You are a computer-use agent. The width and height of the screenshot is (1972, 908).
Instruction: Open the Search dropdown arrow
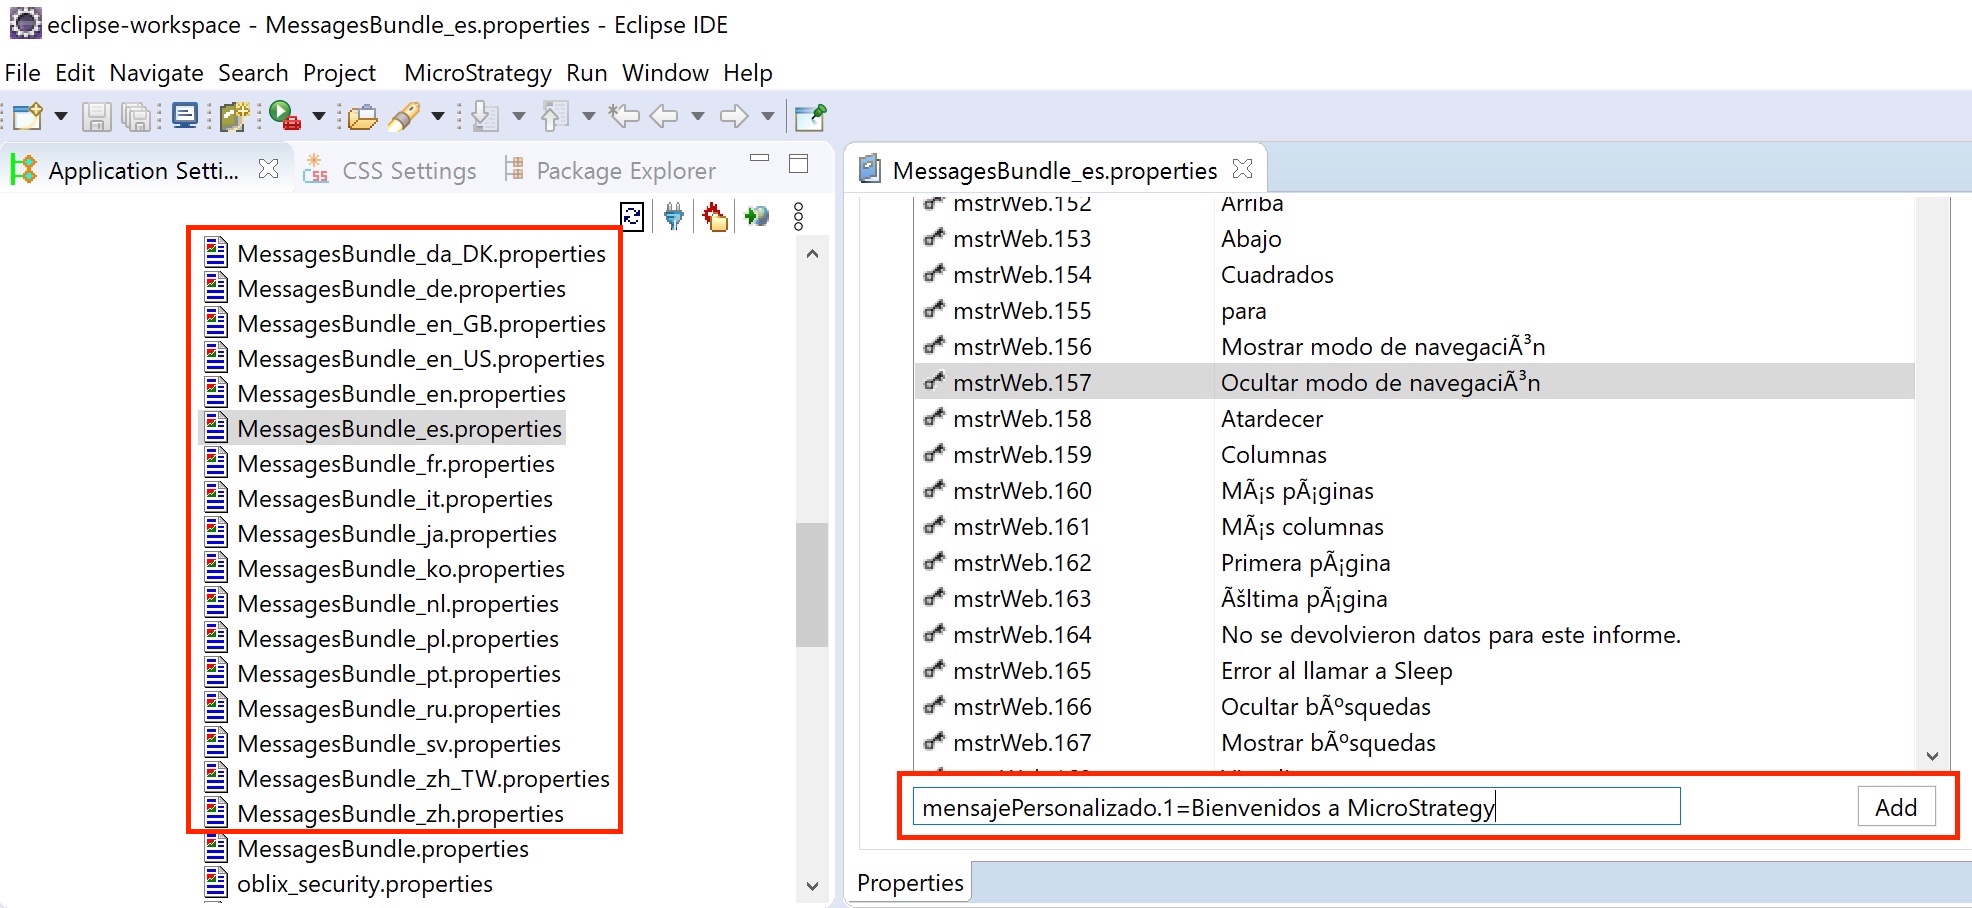pyautogui.click(x=438, y=117)
